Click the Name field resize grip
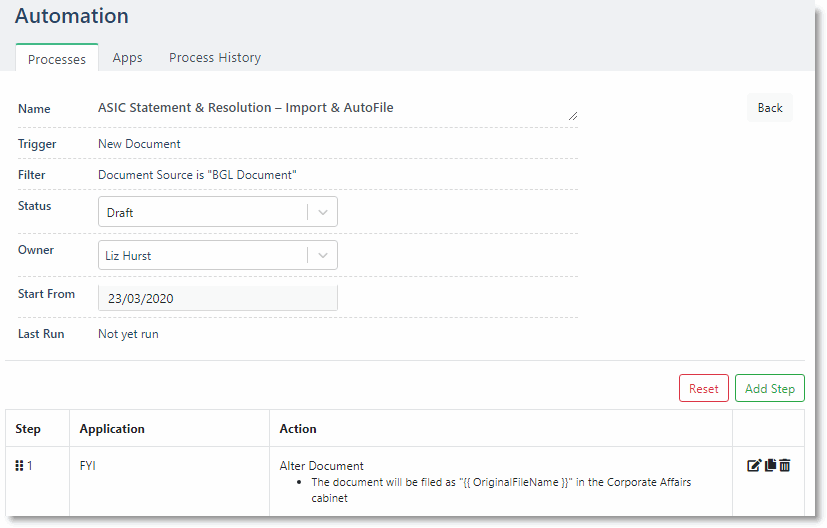The height and width of the screenshot is (528, 827). point(573,116)
